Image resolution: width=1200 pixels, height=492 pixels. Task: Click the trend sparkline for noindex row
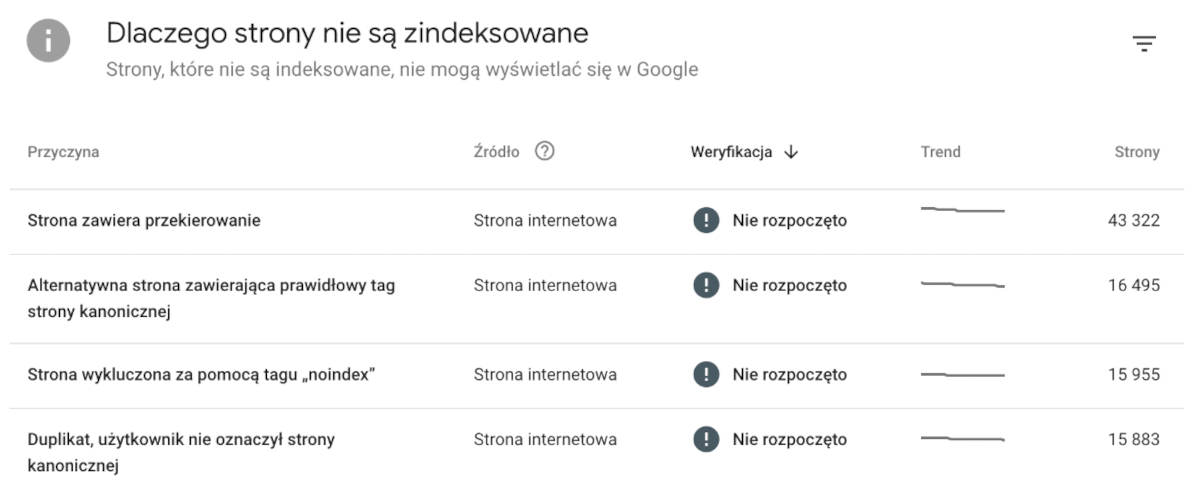(x=962, y=375)
